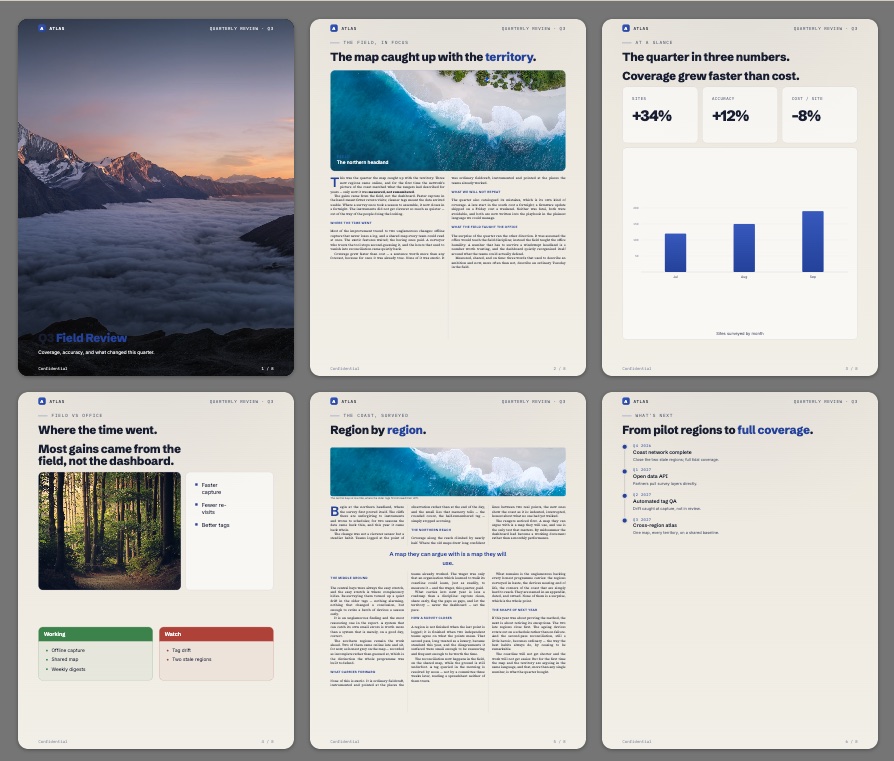Click the 'Weekly digests' item
This screenshot has width=894, height=761.
pos(68,669)
